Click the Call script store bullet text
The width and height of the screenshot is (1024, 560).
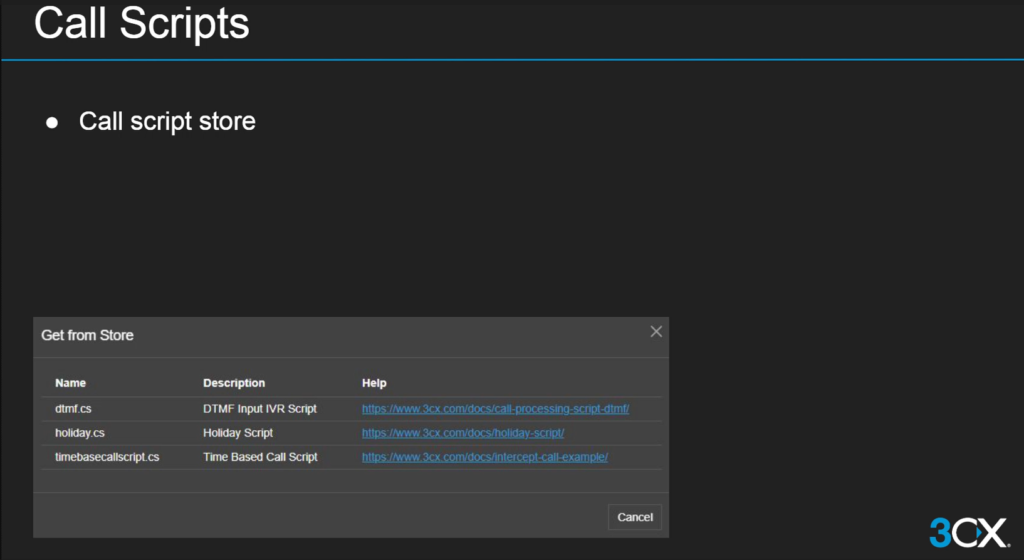click(x=167, y=122)
